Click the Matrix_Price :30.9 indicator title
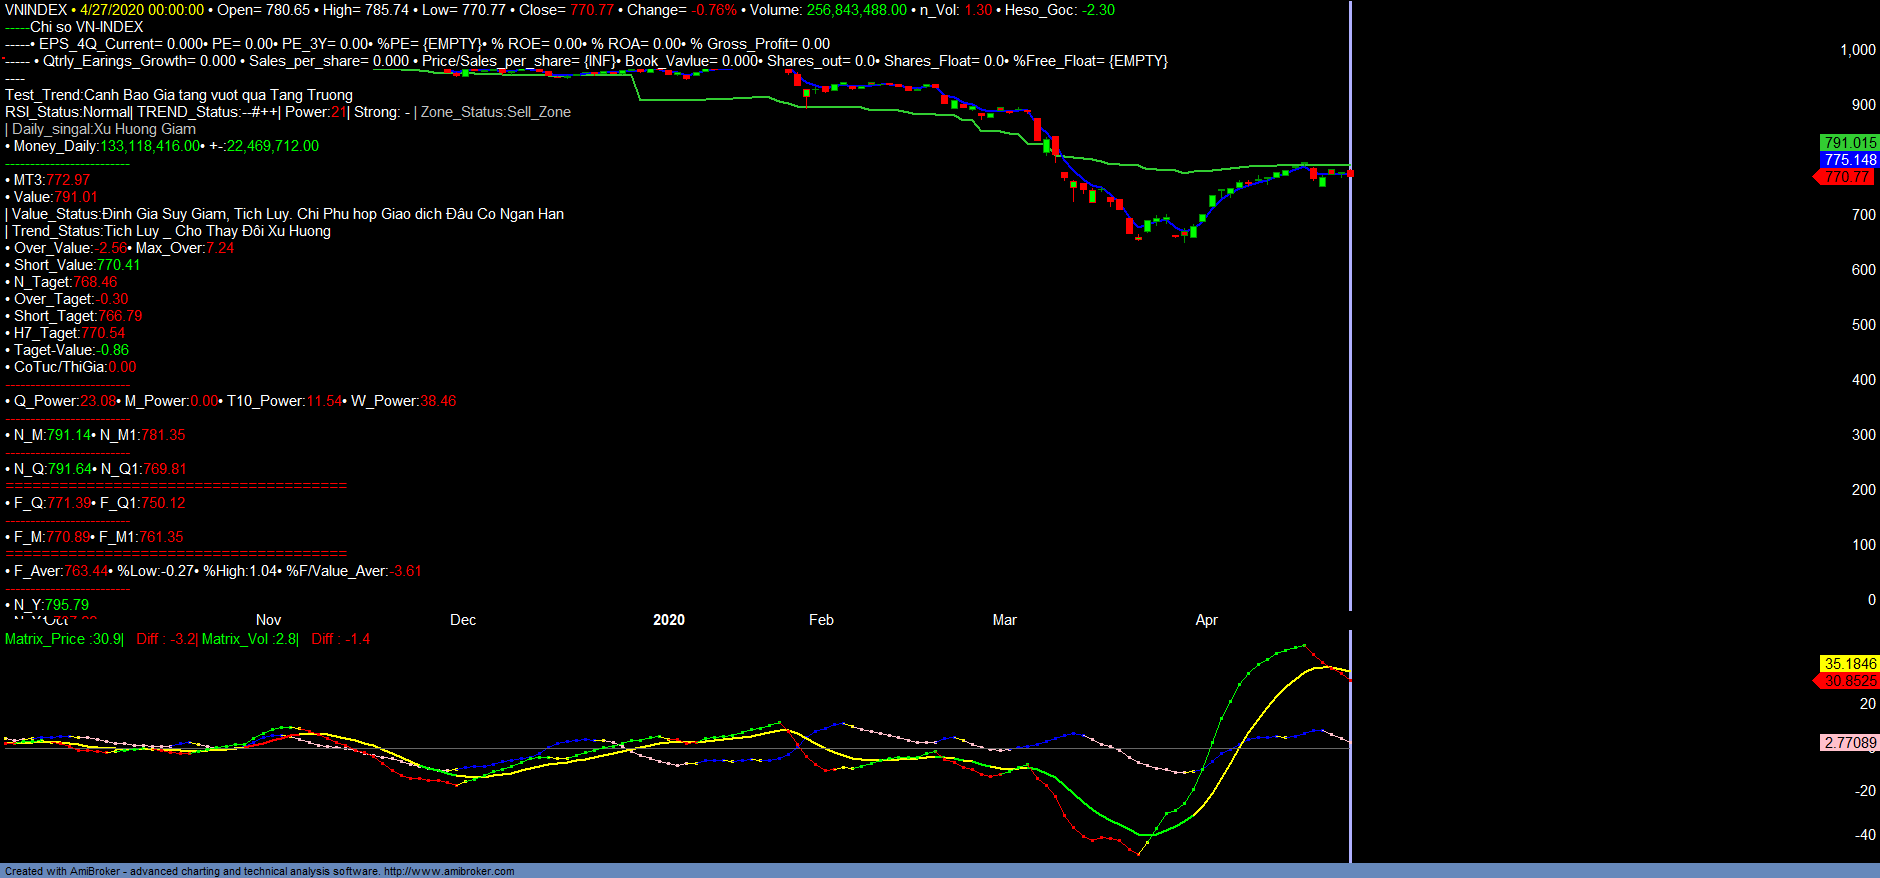The image size is (1880, 878). tap(63, 639)
